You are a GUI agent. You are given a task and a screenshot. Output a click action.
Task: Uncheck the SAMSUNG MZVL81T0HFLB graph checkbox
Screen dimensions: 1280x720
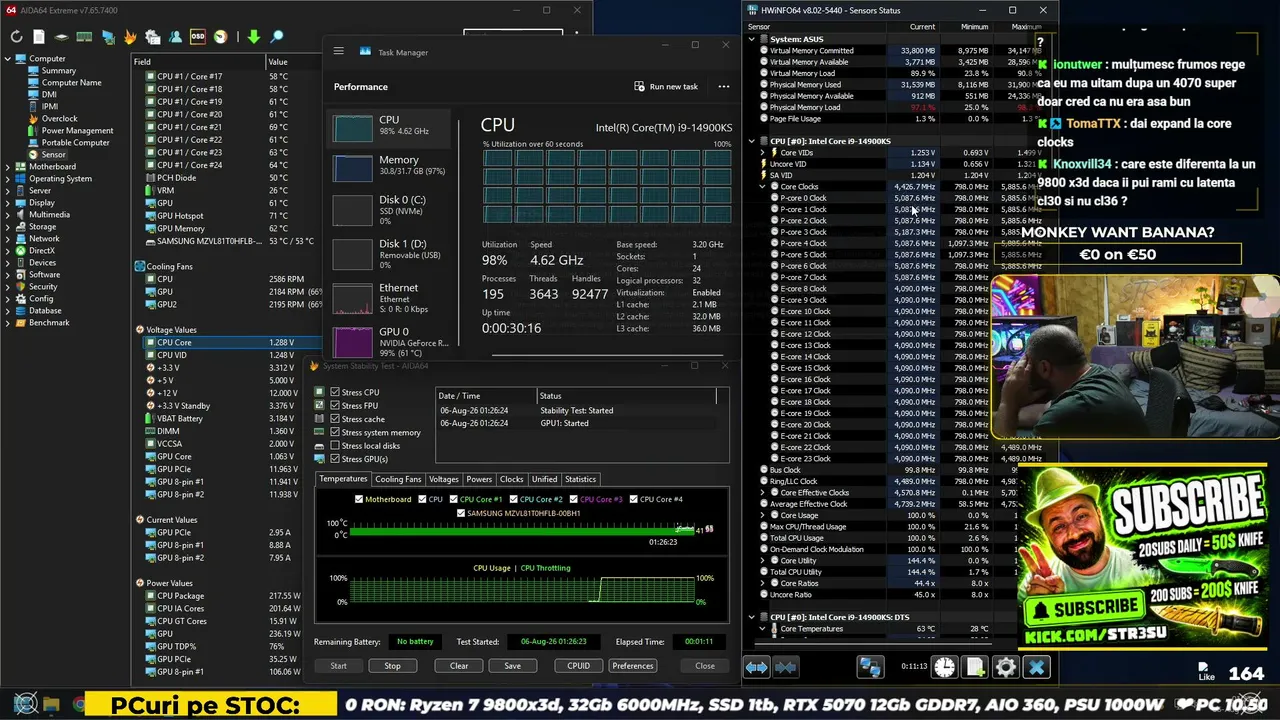(x=461, y=513)
